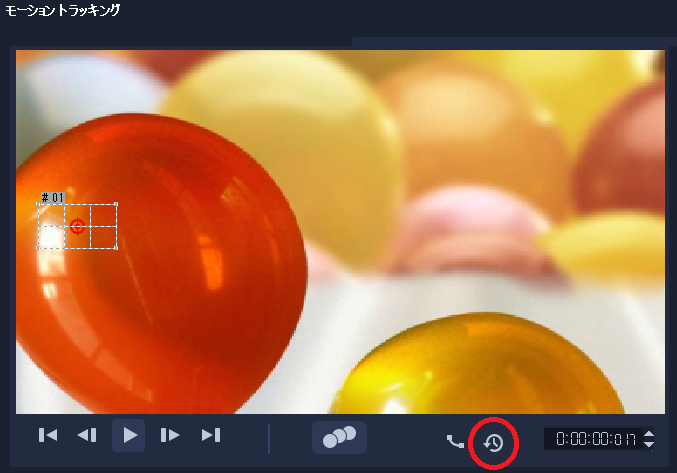Jump to the start of the clip

(47, 435)
